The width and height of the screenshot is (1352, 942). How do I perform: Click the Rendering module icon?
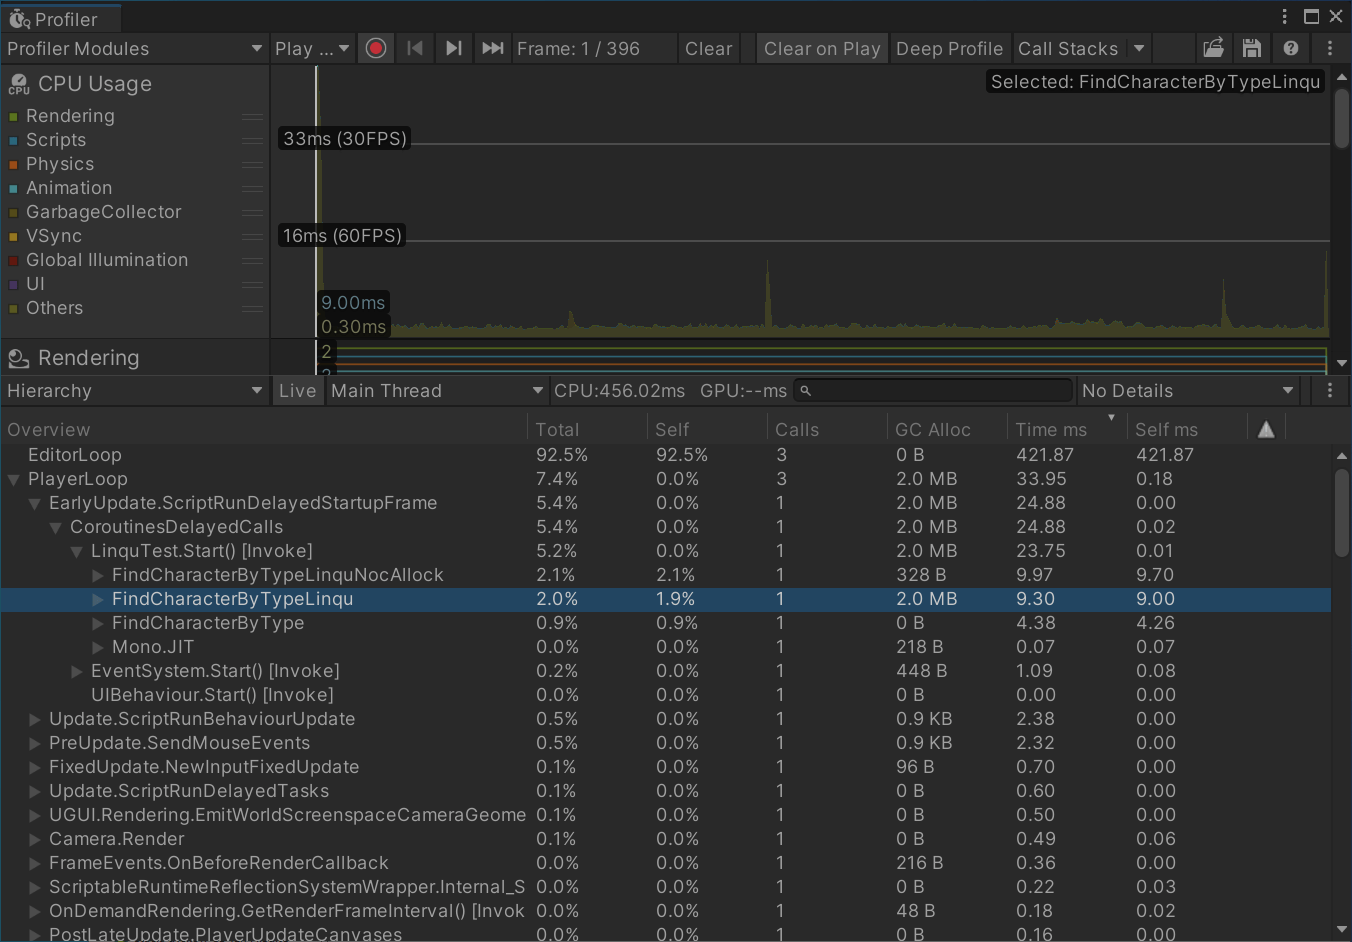click(x=18, y=358)
